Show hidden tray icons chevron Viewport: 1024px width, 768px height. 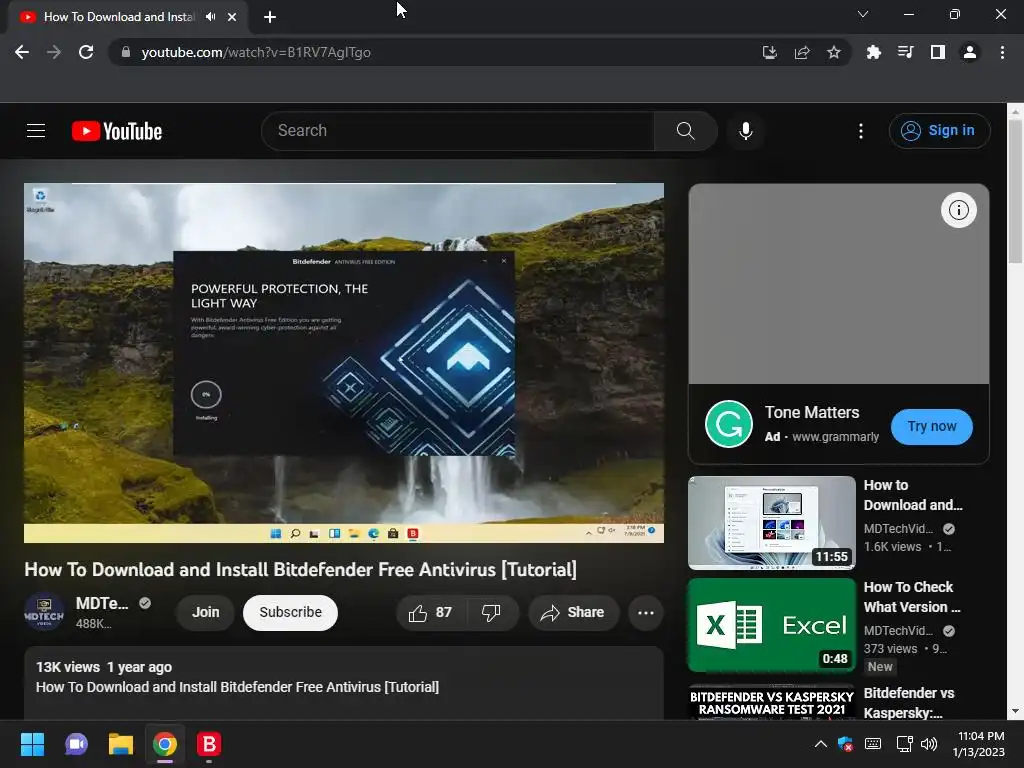[x=821, y=744]
